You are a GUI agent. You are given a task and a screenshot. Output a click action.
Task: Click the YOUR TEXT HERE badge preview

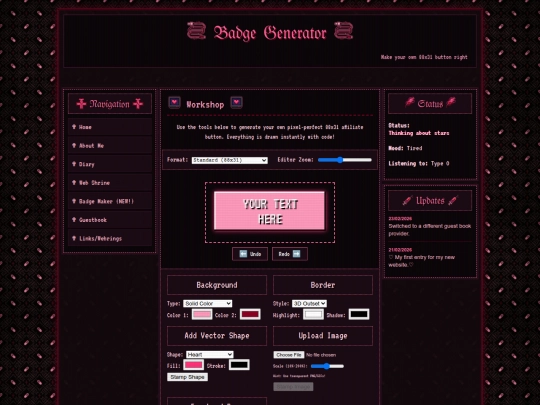[269, 211]
